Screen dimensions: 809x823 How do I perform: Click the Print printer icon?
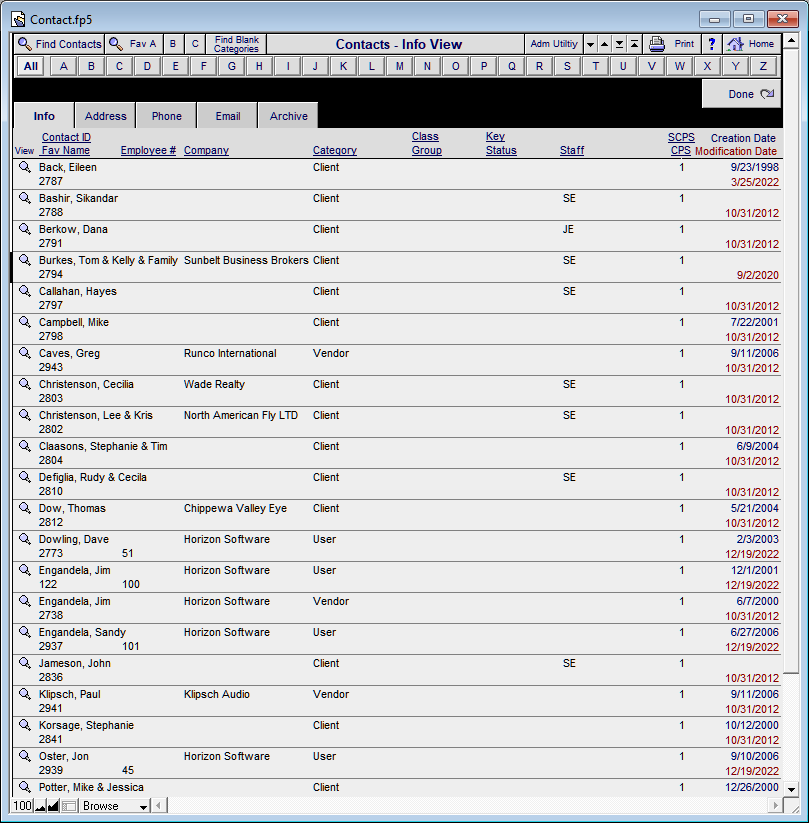point(657,44)
